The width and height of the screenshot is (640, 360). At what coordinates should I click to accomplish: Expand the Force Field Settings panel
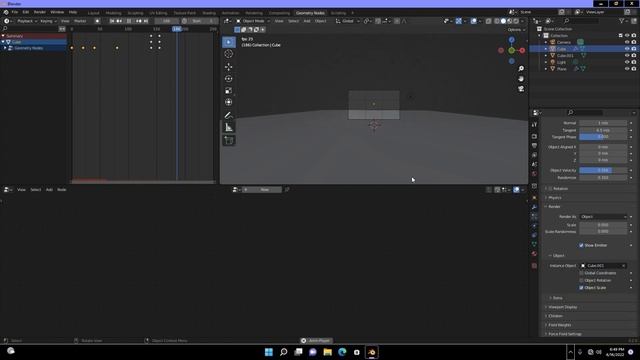(565, 334)
